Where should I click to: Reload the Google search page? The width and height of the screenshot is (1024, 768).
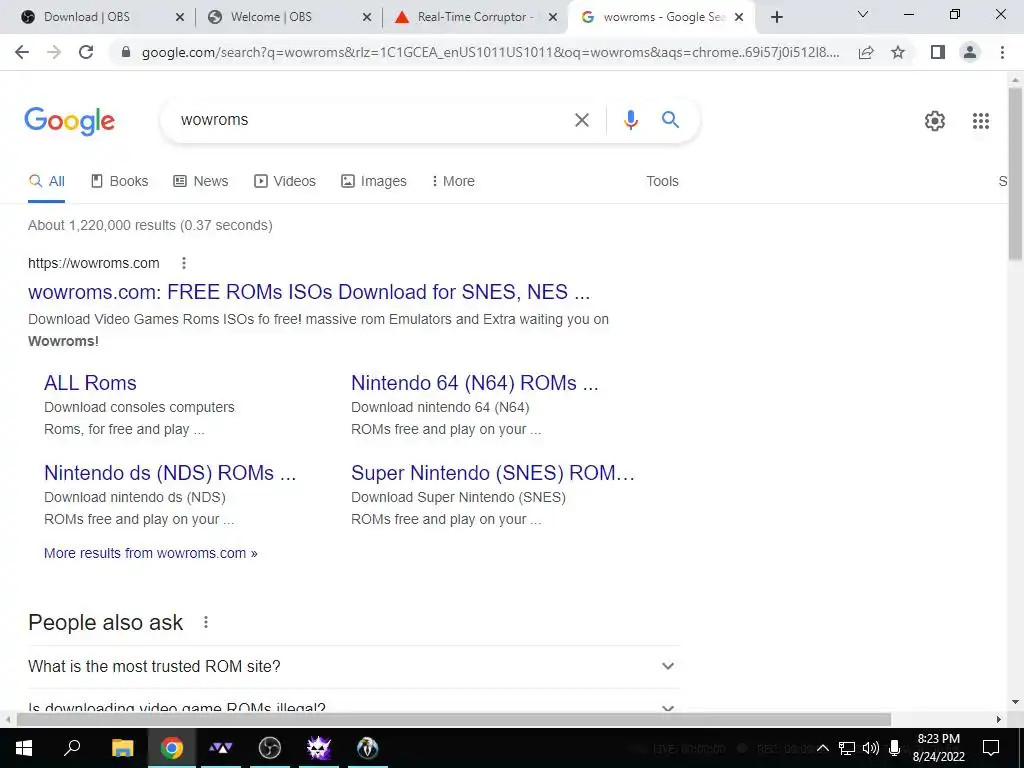[86, 52]
